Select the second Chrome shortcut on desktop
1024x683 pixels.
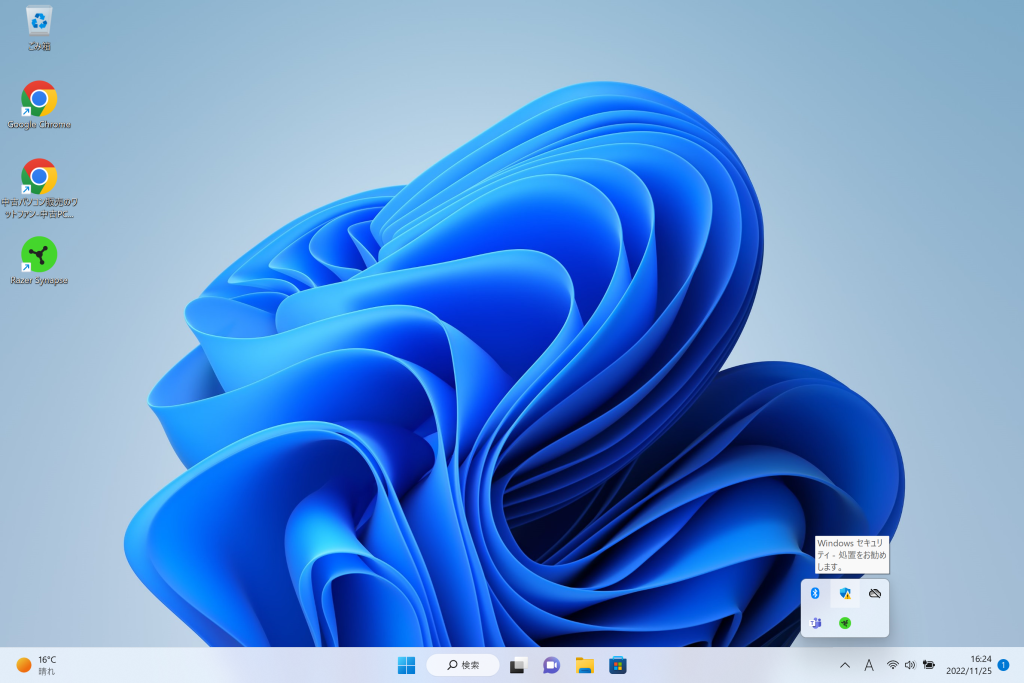pos(39,178)
